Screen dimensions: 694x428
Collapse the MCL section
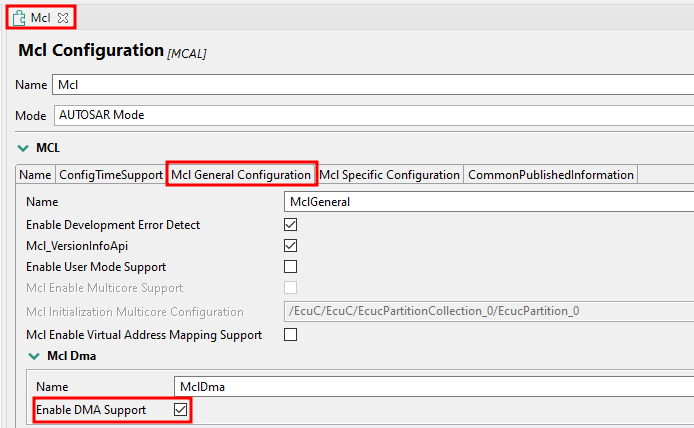point(23,148)
